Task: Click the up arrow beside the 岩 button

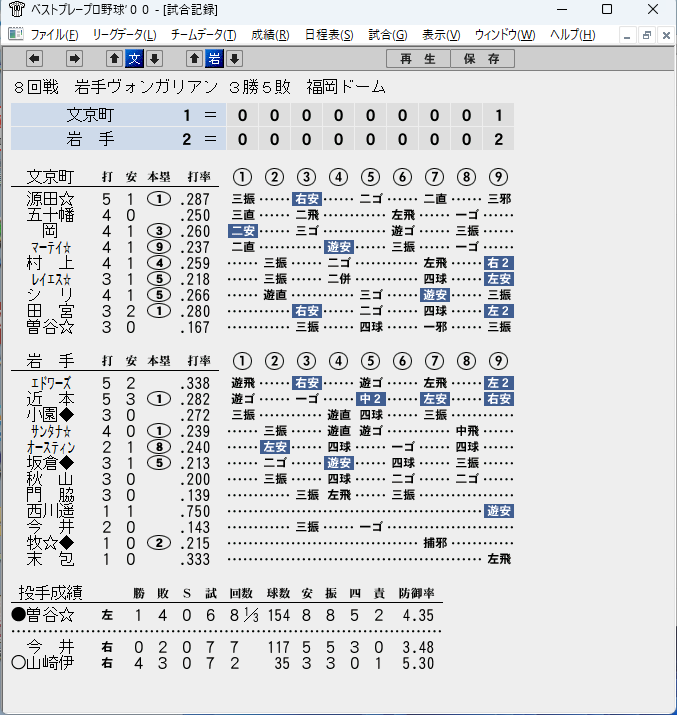Action: [x=195, y=58]
